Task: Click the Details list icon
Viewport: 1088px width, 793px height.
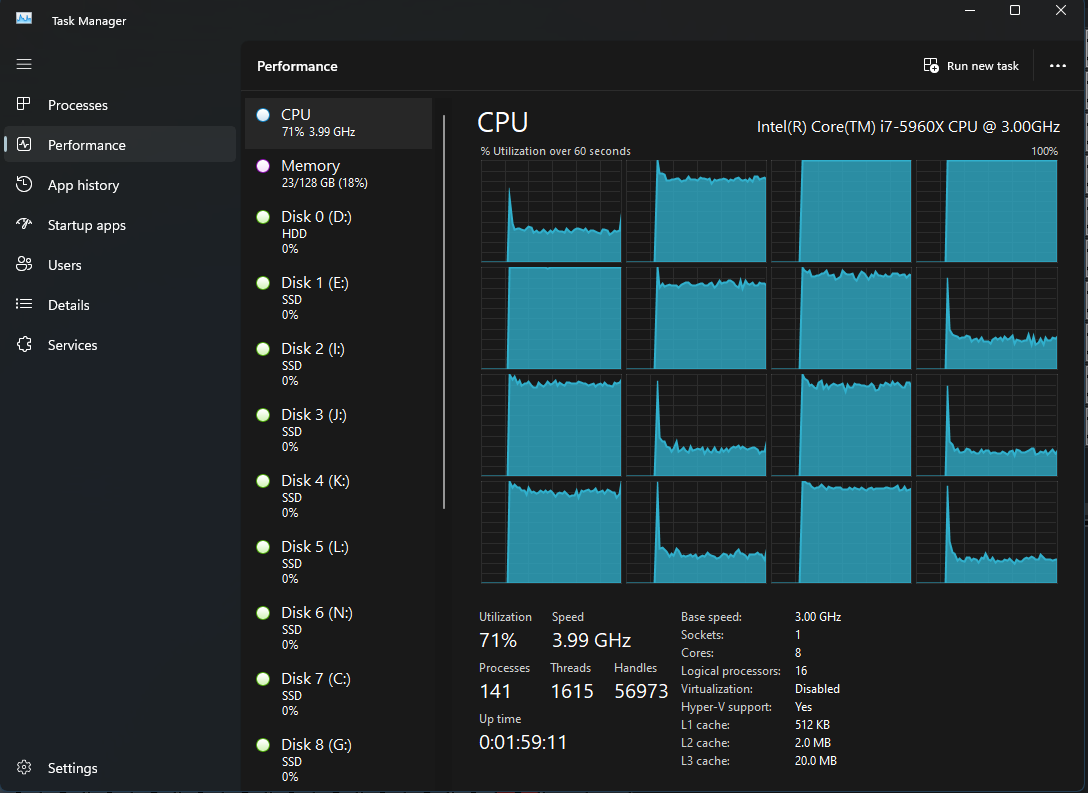Action: [x=24, y=304]
